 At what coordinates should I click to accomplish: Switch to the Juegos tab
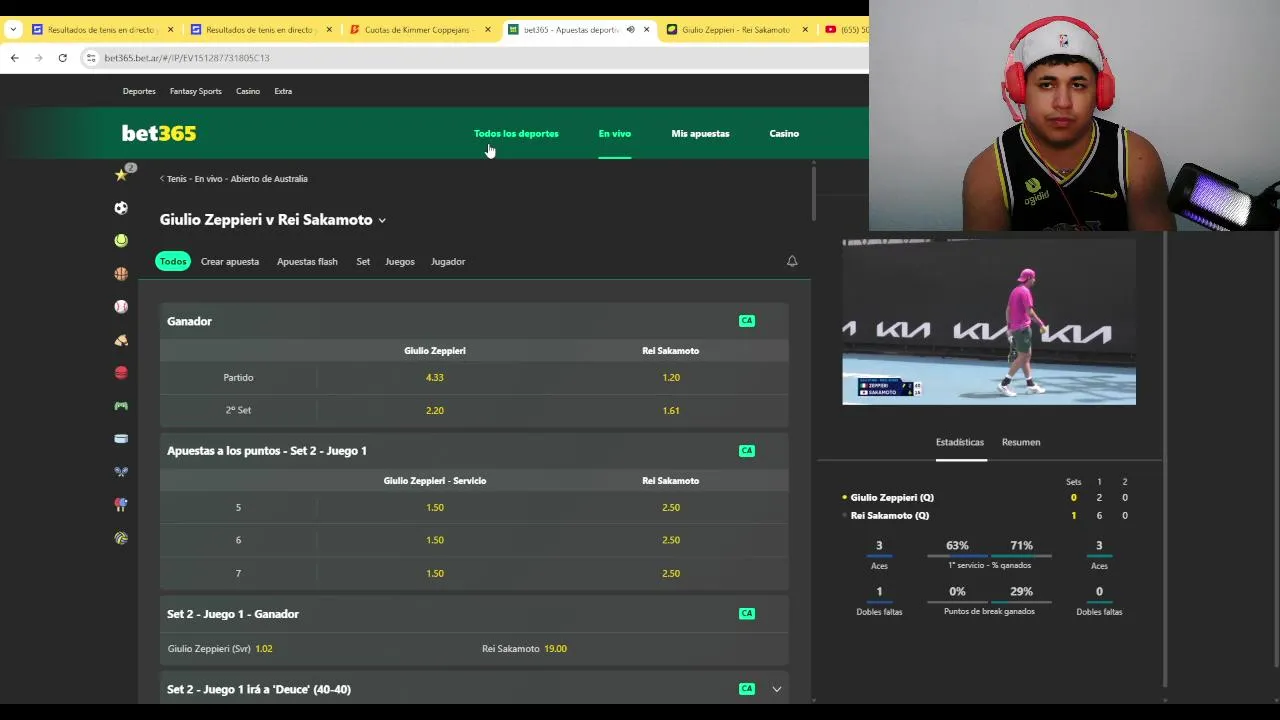pyautogui.click(x=400, y=262)
